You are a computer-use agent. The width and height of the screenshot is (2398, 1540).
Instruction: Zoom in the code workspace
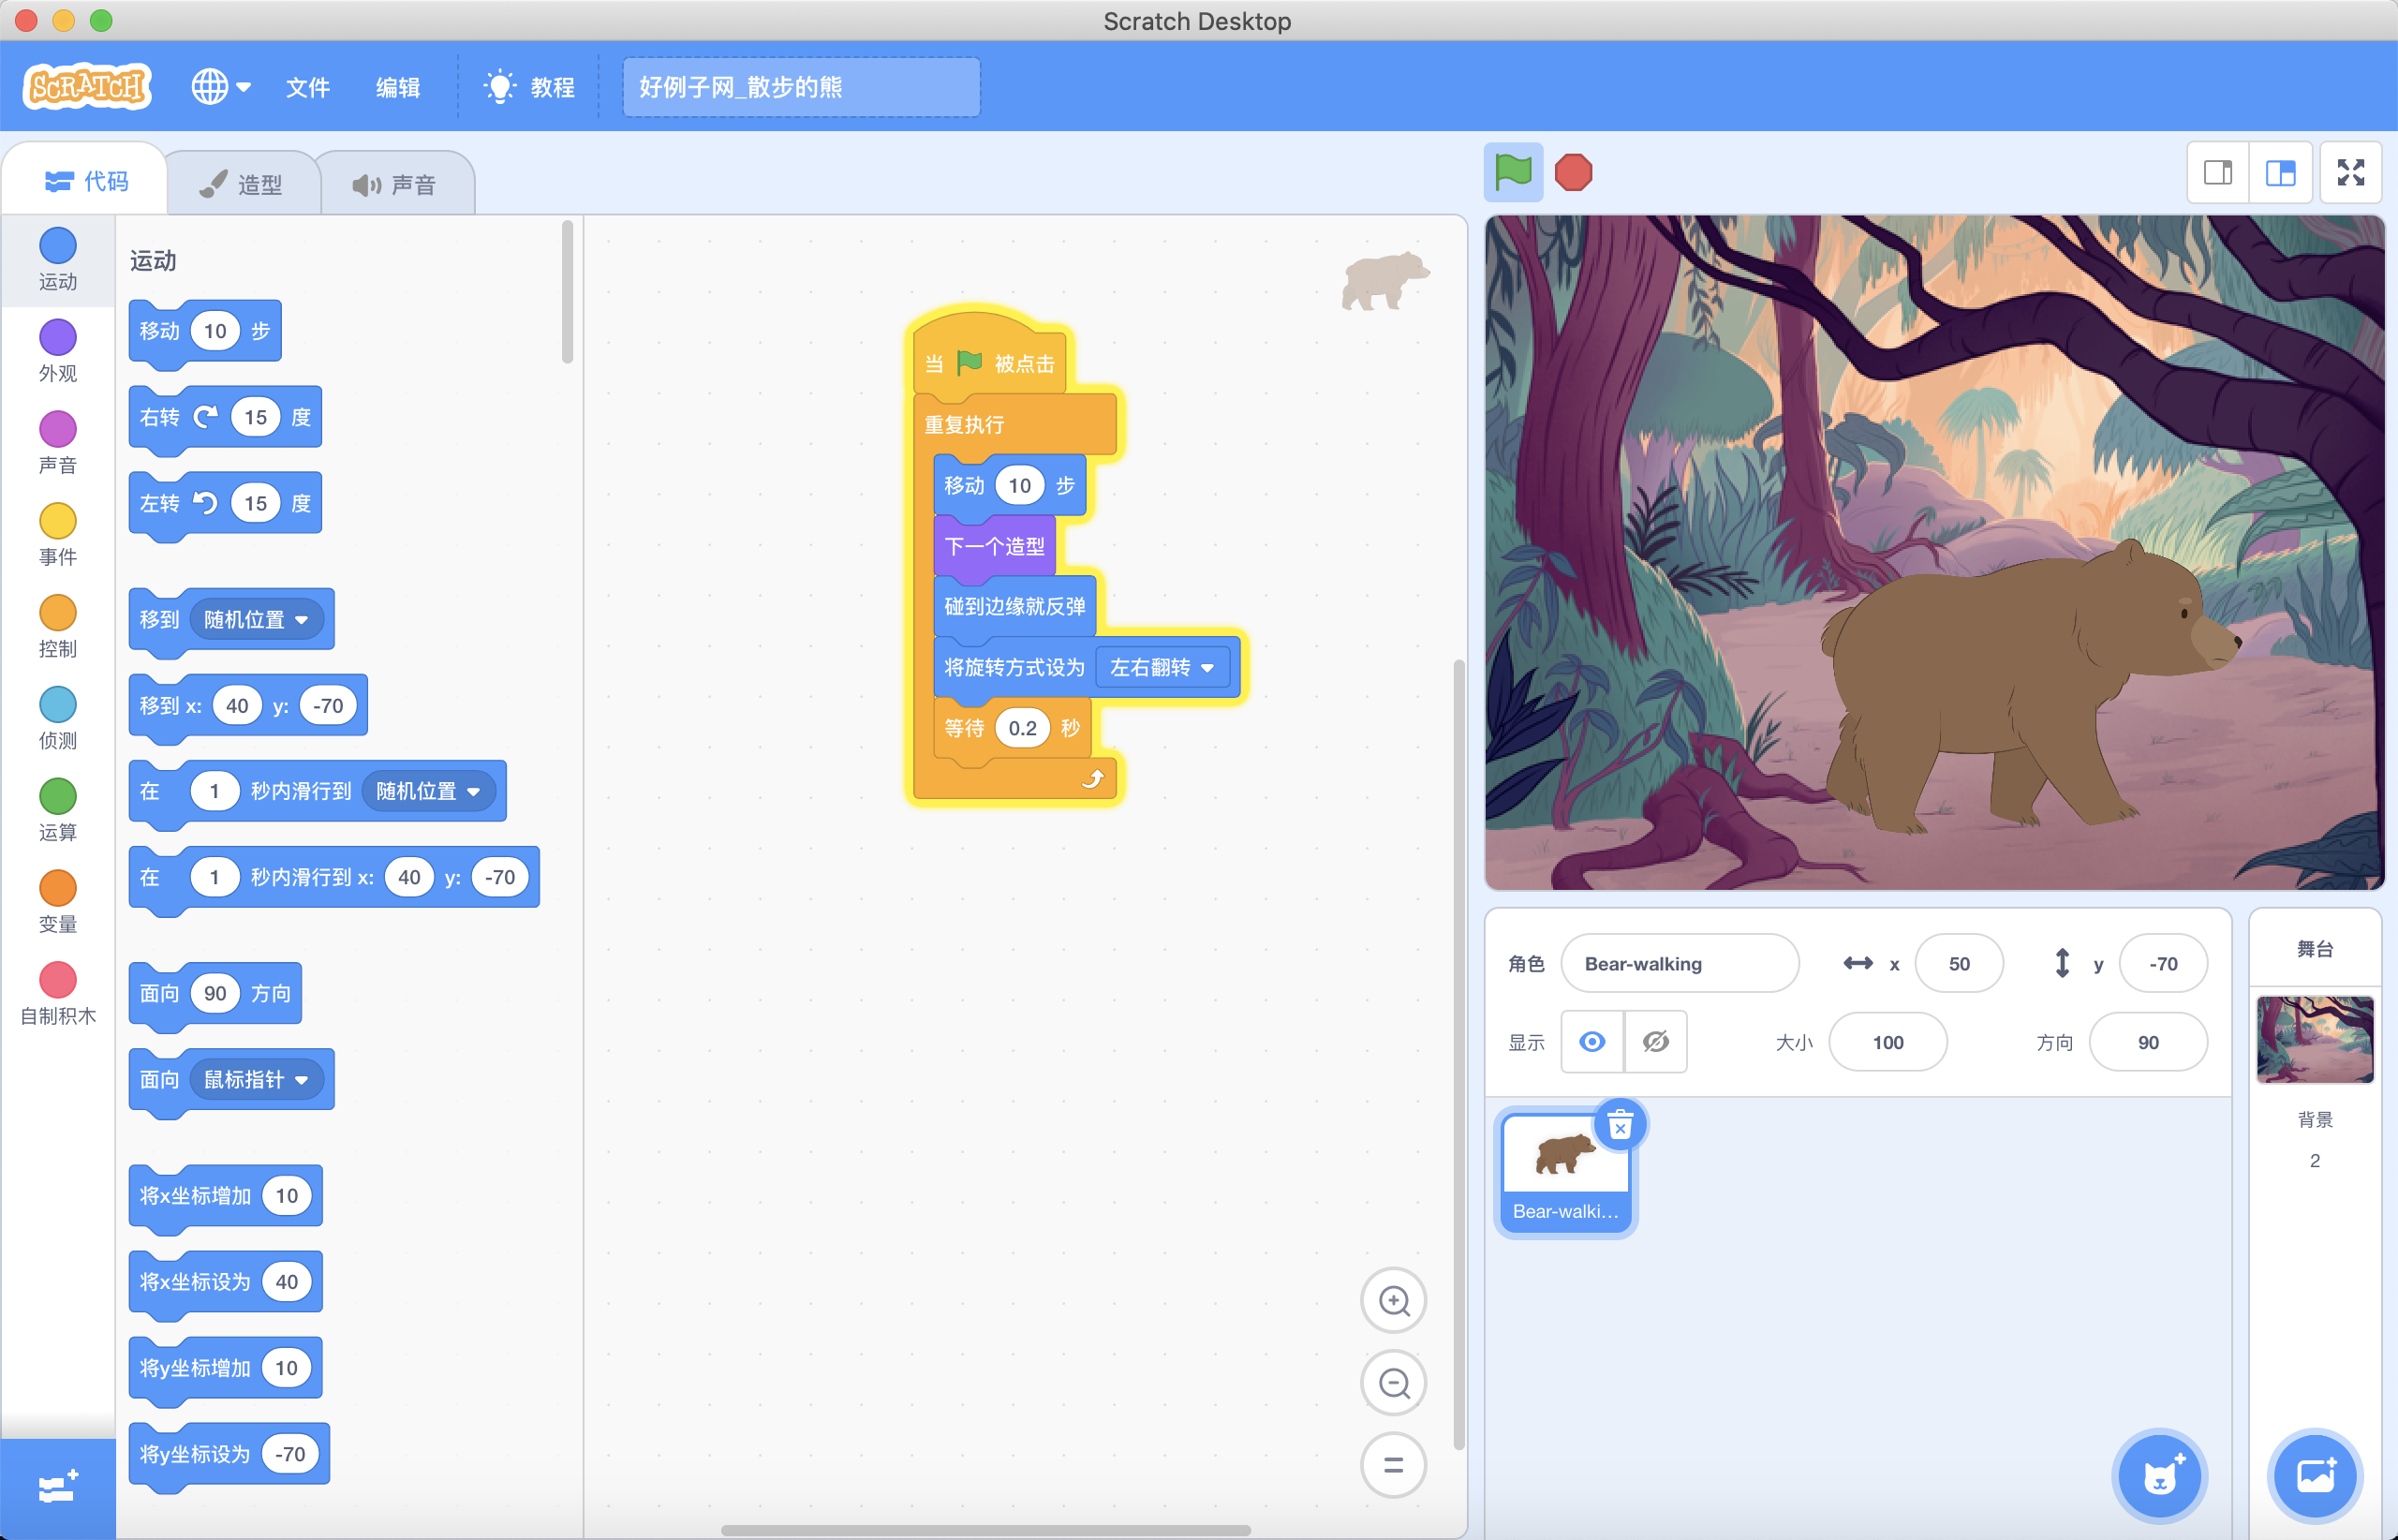[1394, 1300]
